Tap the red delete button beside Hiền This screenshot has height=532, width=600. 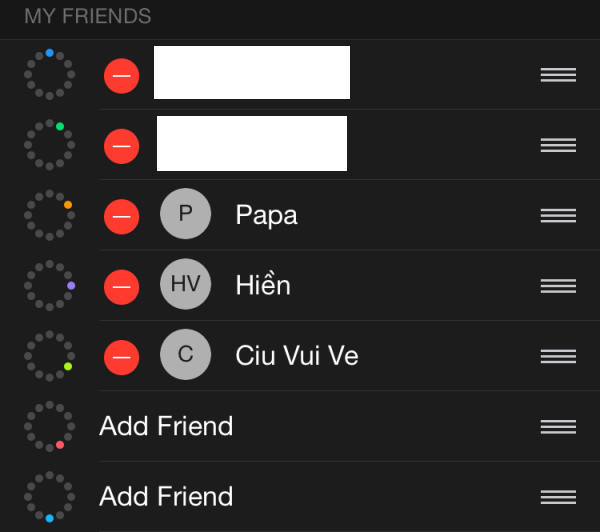pos(121,285)
